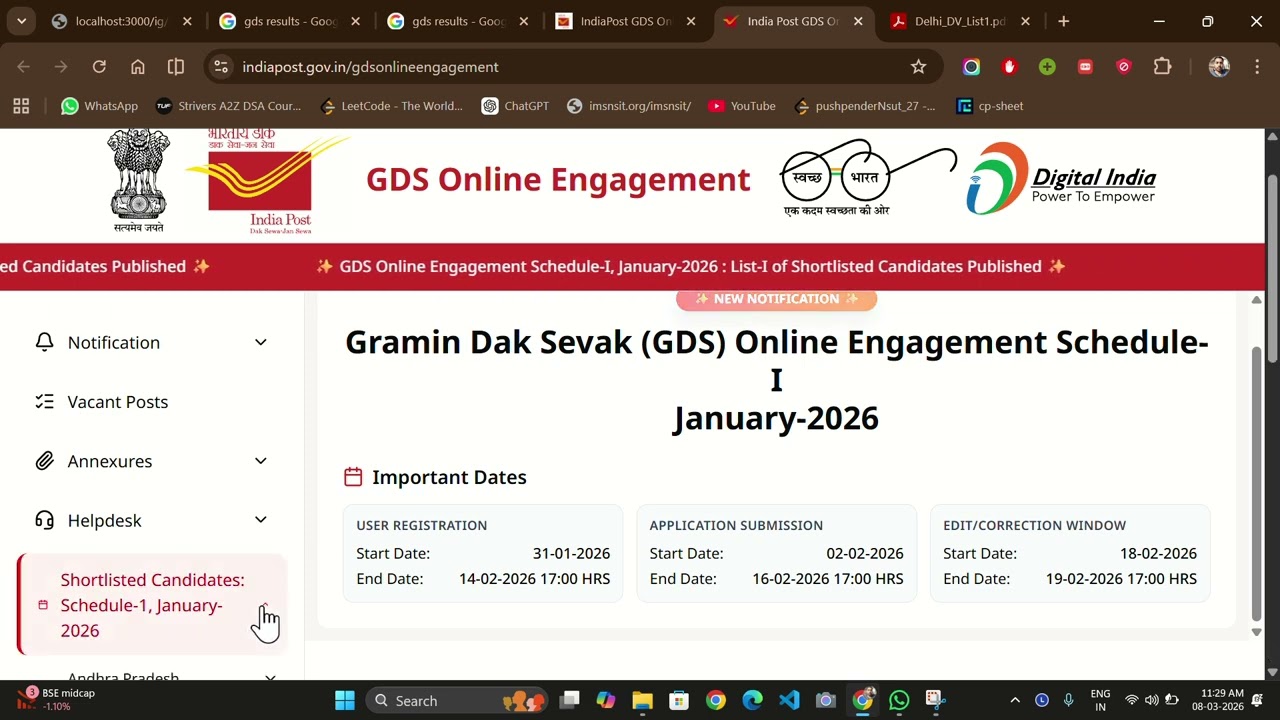Go back to previous page
The image size is (1280, 720).
(x=24, y=67)
